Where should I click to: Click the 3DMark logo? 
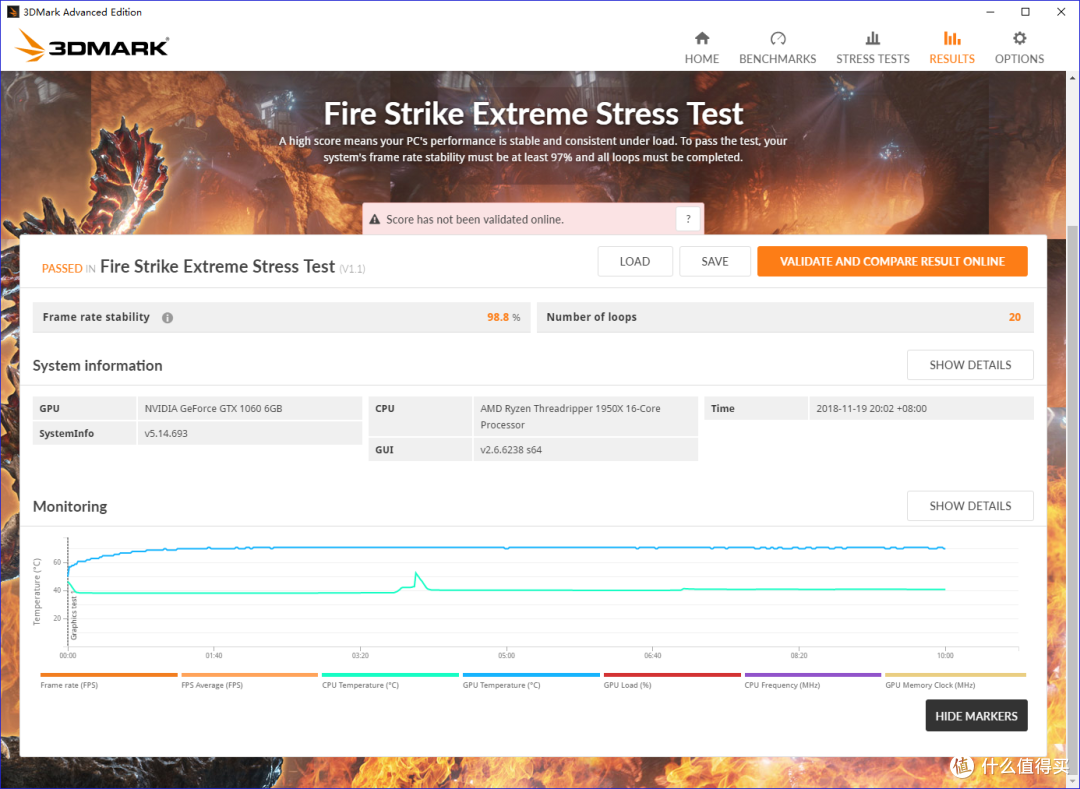point(92,45)
